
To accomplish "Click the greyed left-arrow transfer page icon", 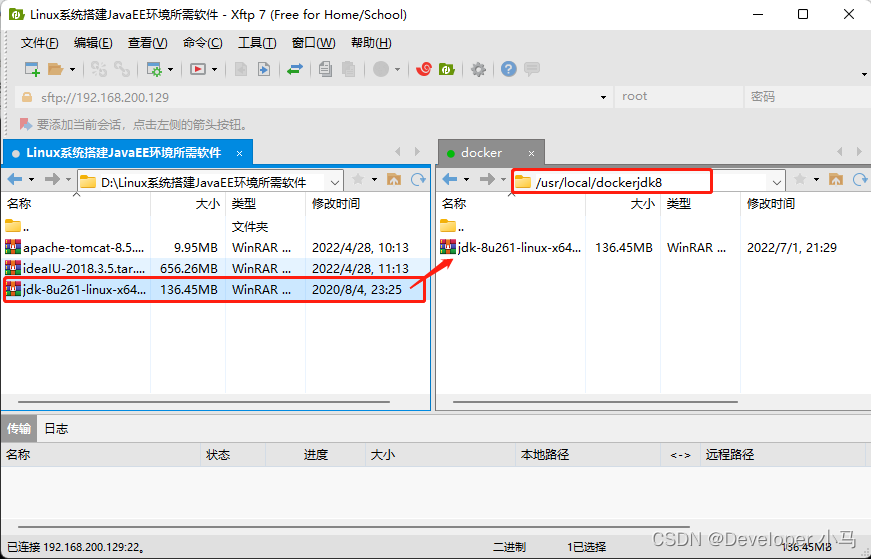I will tap(241, 69).
